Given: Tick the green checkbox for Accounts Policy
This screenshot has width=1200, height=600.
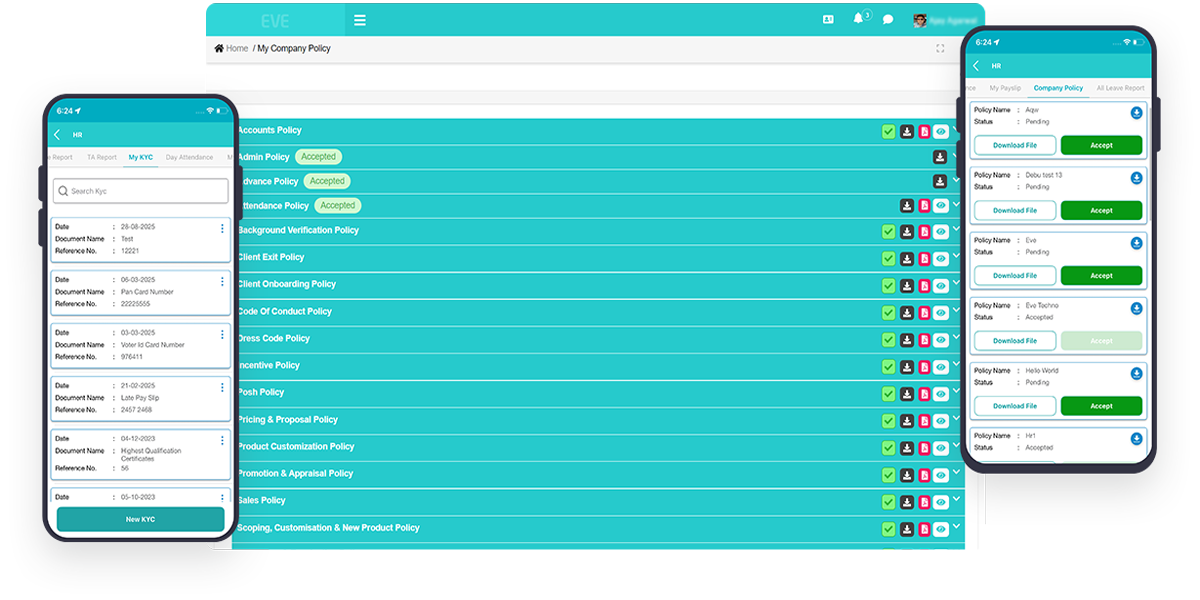Looking at the screenshot, I should point(888,132).
